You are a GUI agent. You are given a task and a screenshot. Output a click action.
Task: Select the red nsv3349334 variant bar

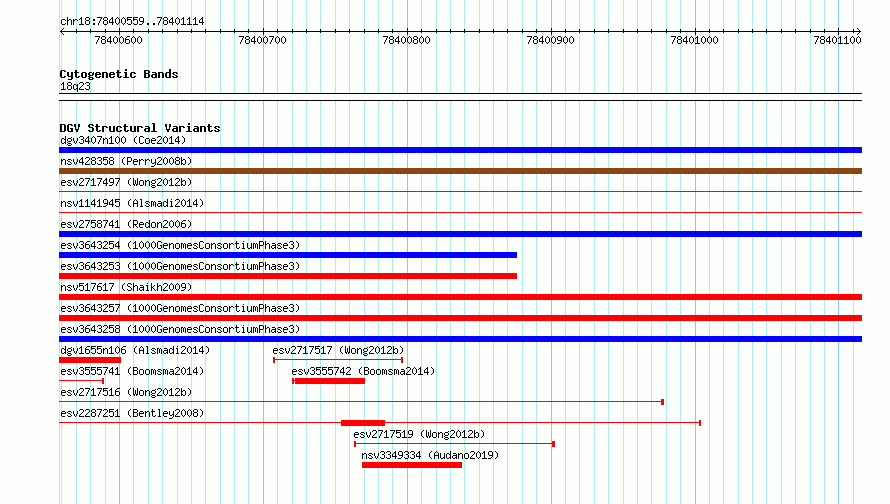coord(412,465)
